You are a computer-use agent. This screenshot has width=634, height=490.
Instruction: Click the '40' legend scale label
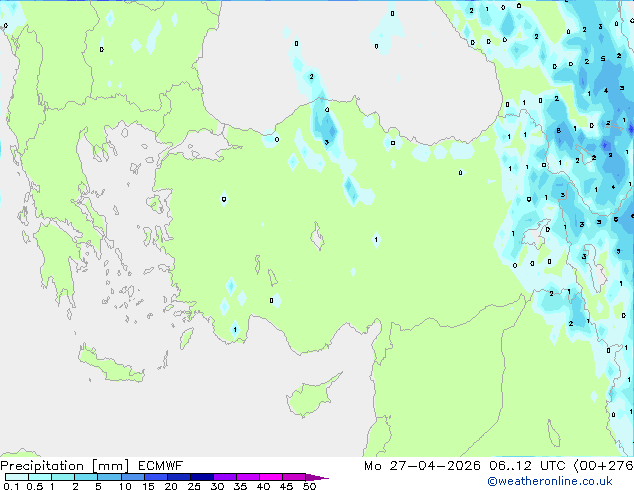263,486
